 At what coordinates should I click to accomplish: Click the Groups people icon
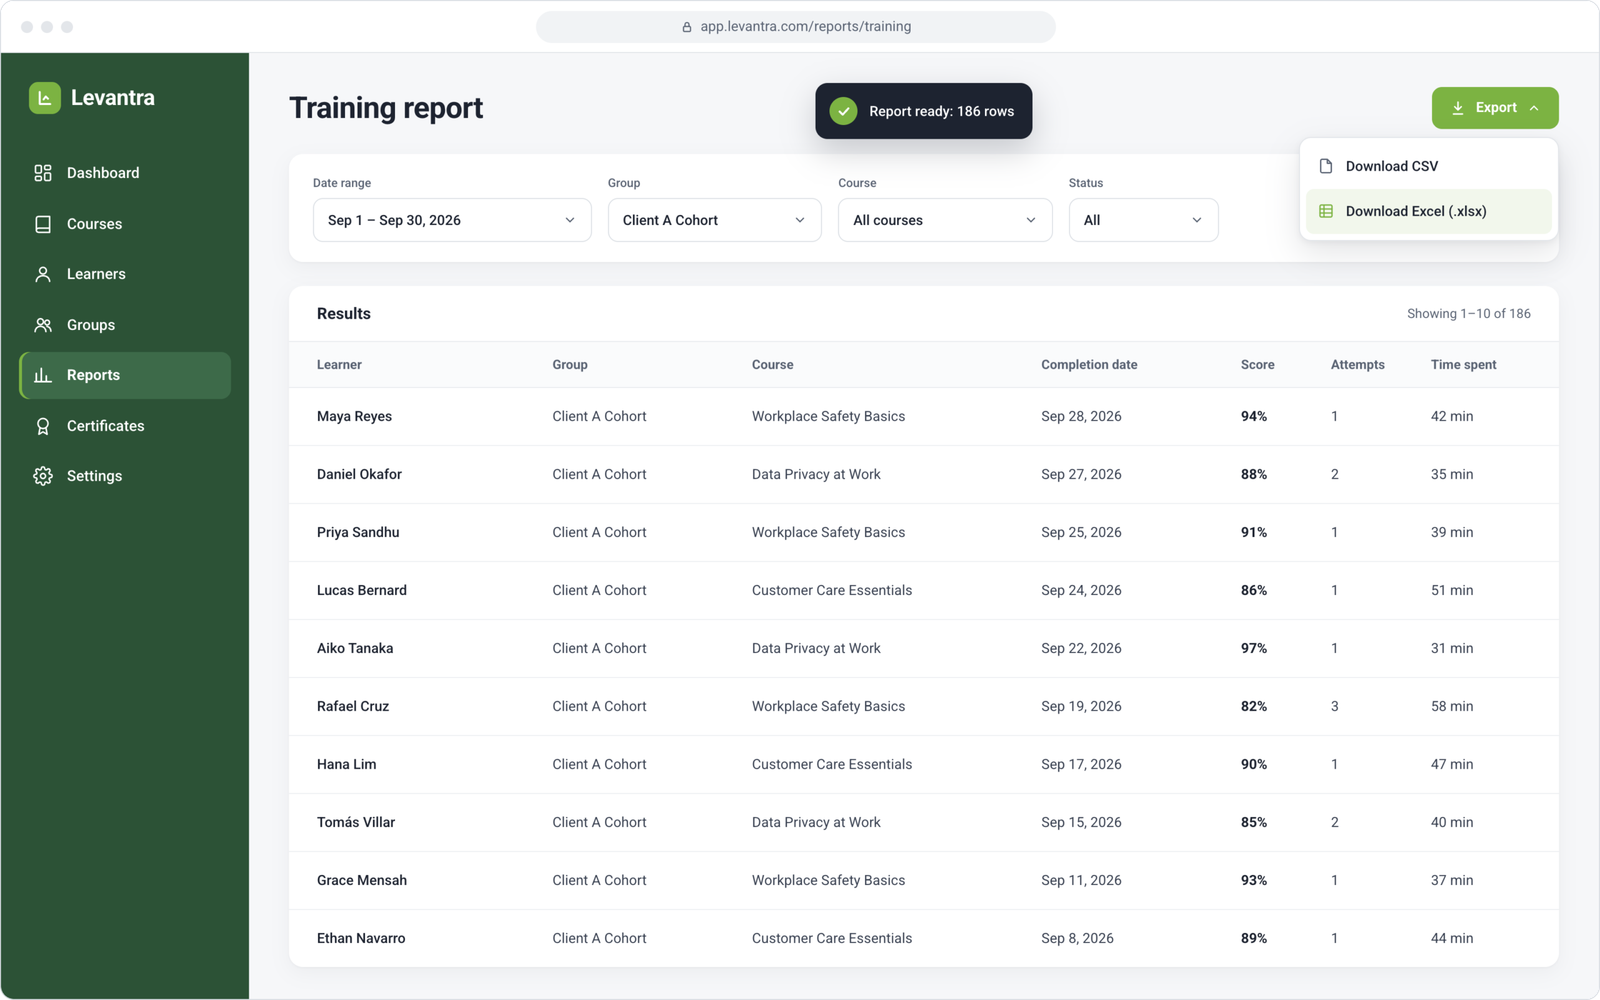(43, 325)
